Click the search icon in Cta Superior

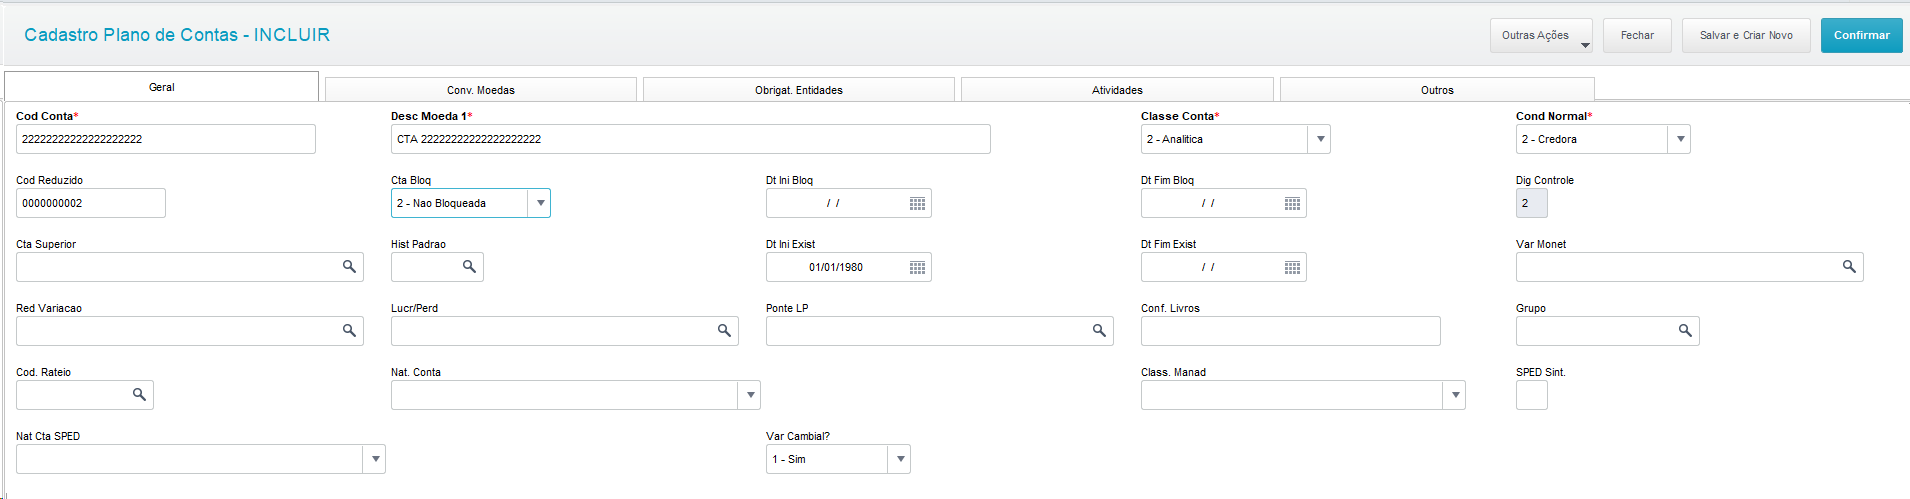pos(349,267)
